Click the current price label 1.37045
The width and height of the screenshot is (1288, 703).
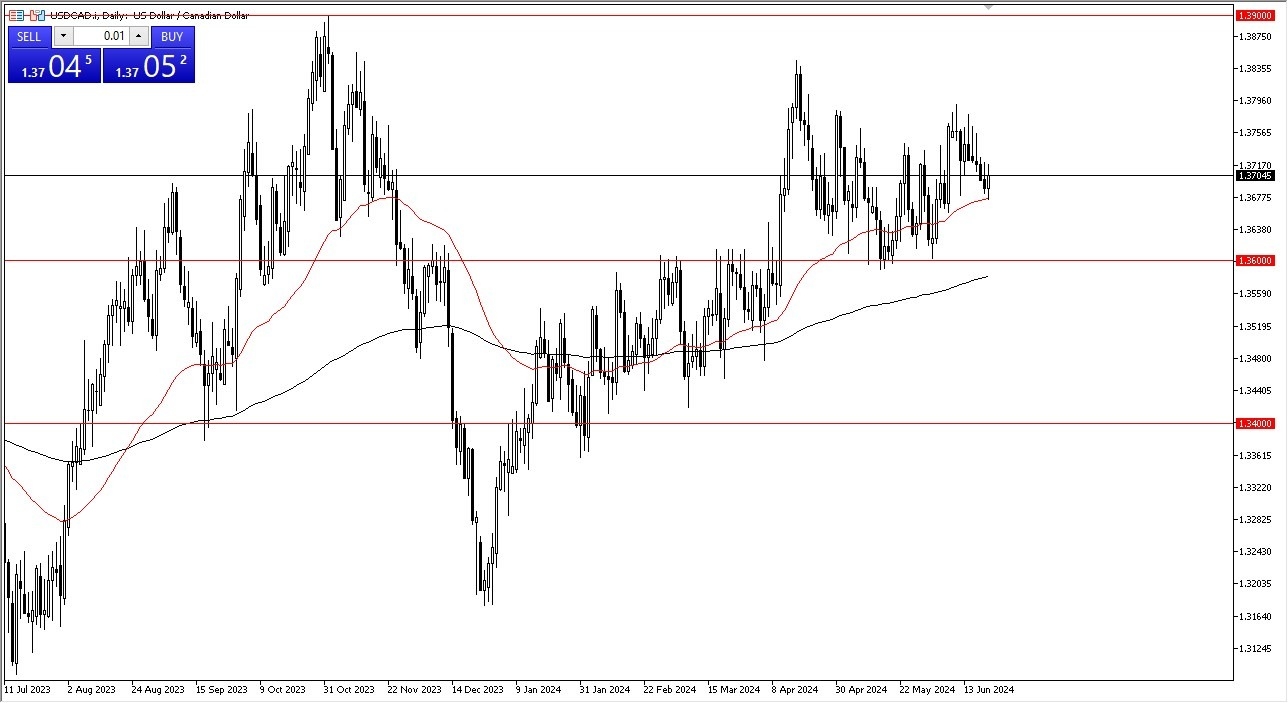click(1254, 175)
